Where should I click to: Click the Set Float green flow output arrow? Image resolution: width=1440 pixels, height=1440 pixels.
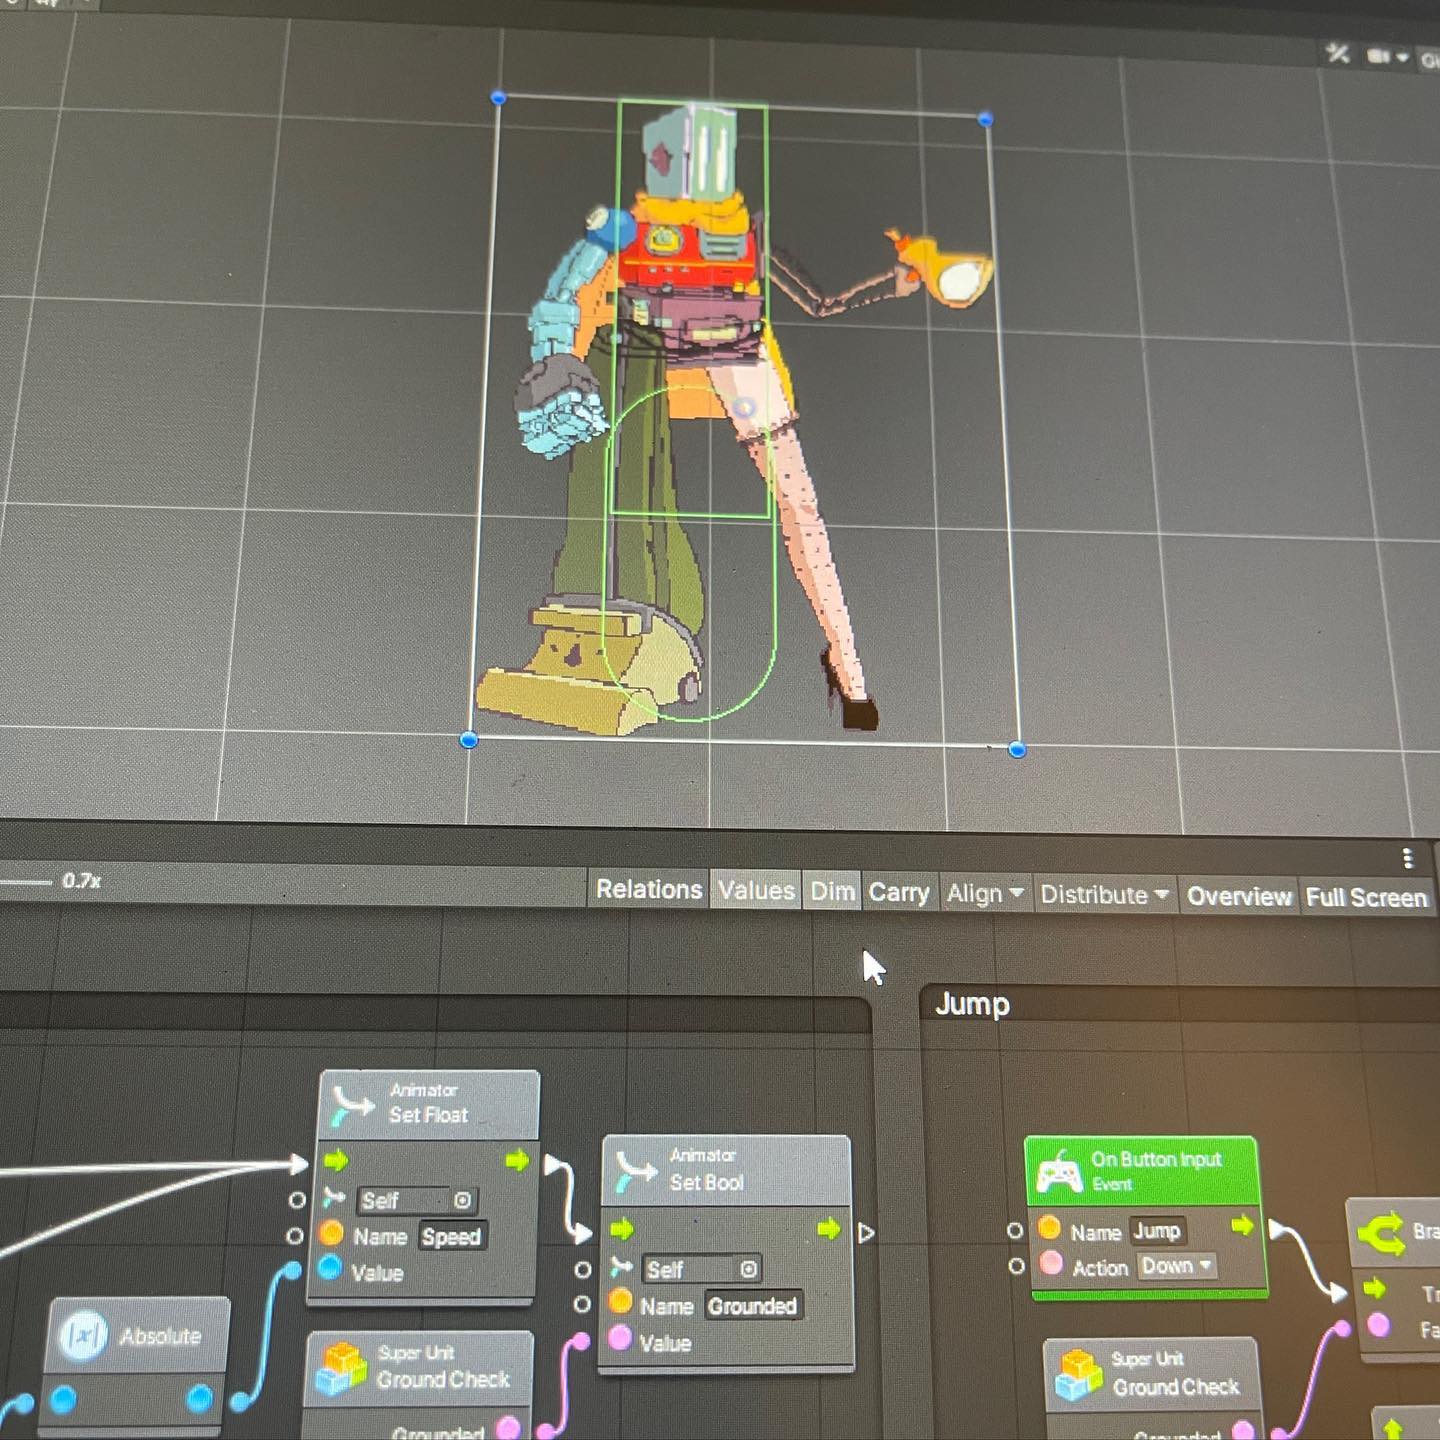[517, 1160]
